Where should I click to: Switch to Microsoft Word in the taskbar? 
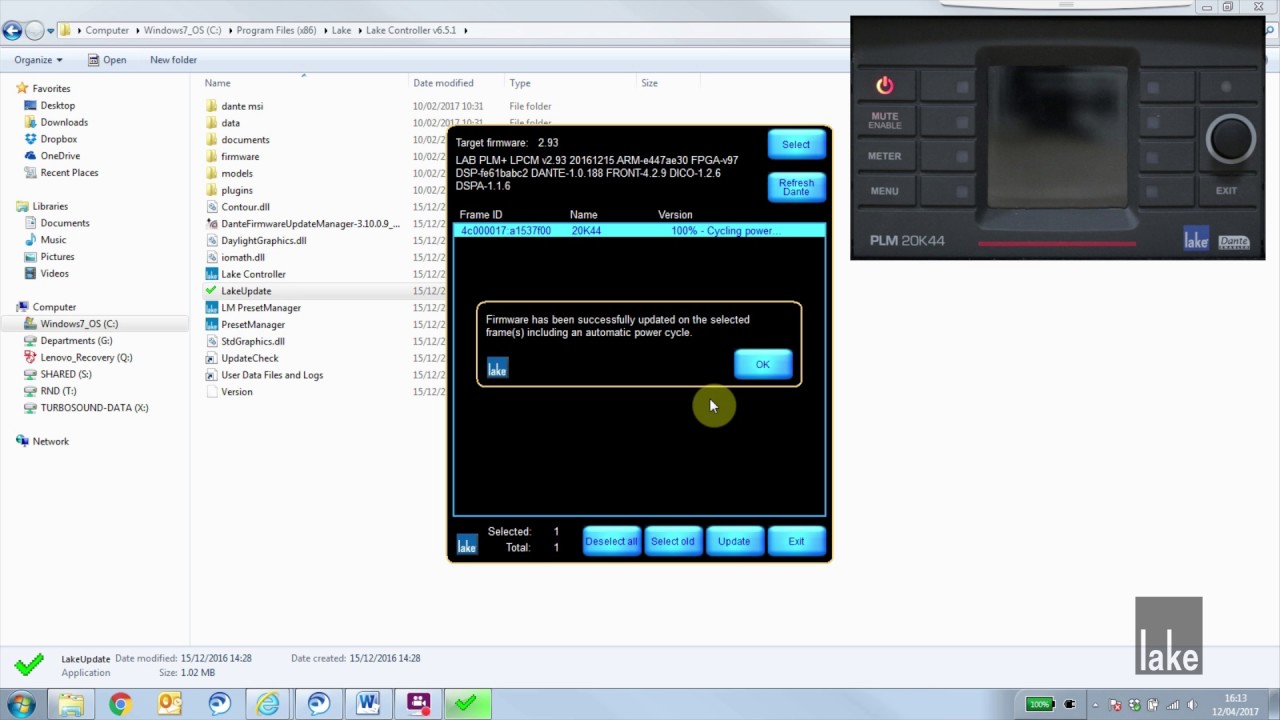[368, 704]
